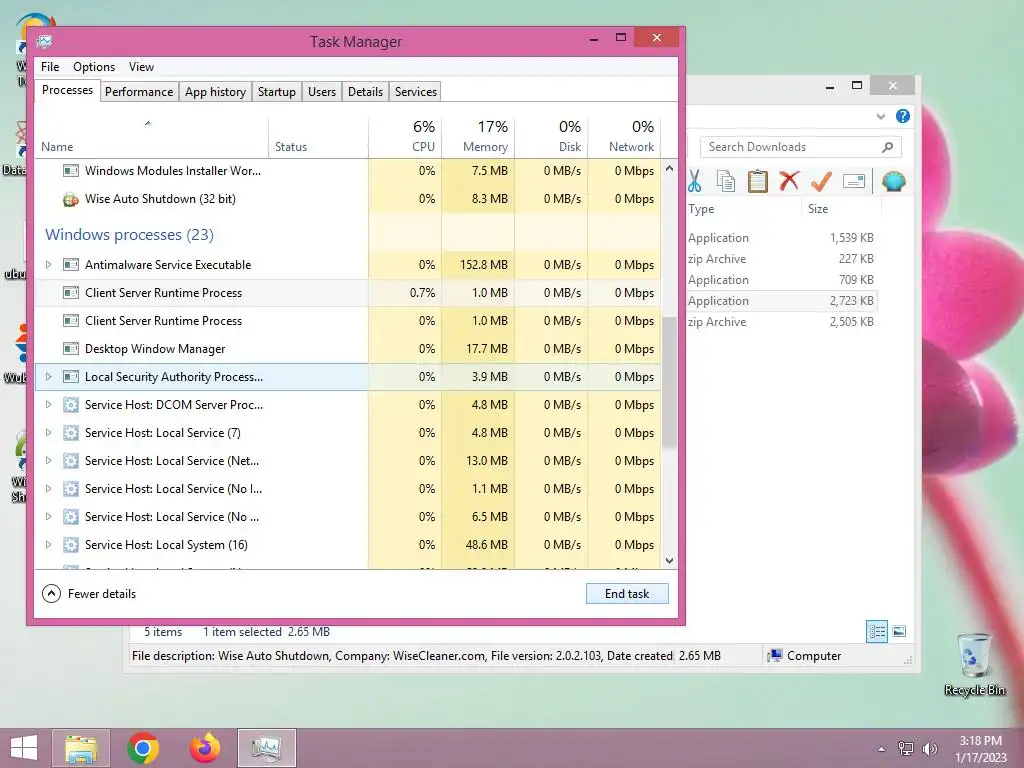Launch Google Chrome from the taskbar
The width and height of the screenshot is (1024, 768).
143,748
